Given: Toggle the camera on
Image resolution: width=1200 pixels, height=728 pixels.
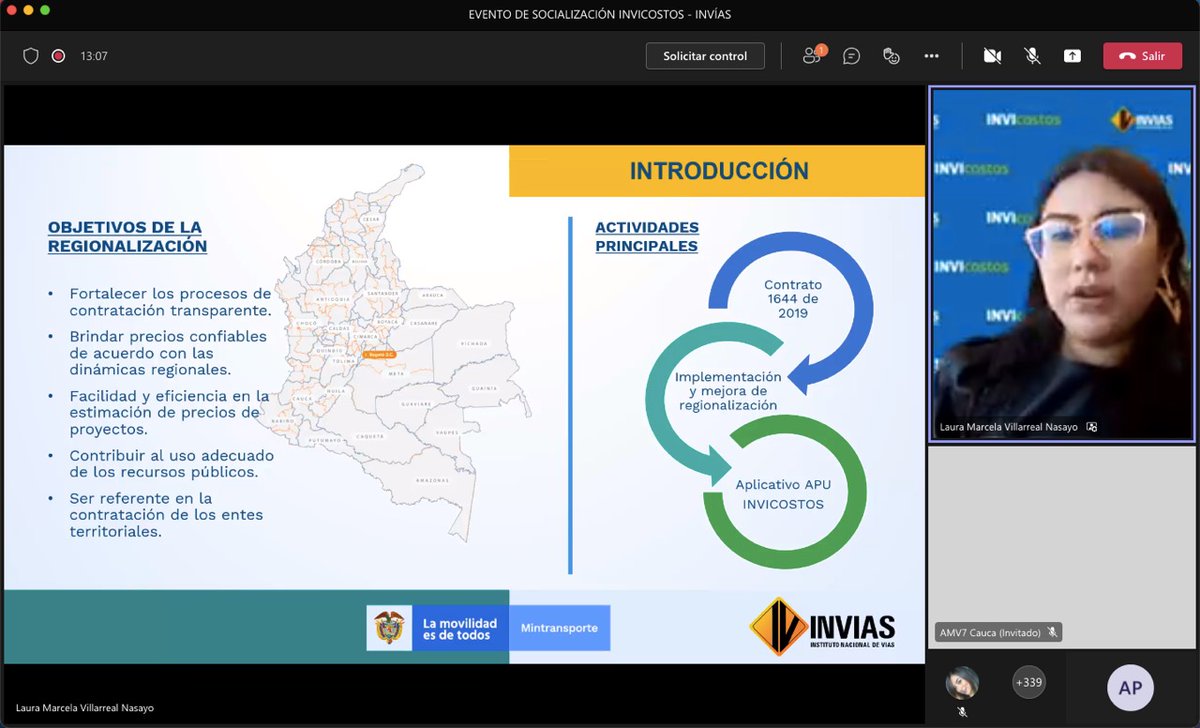Looking at the screenshot, I should coord(992,56).
